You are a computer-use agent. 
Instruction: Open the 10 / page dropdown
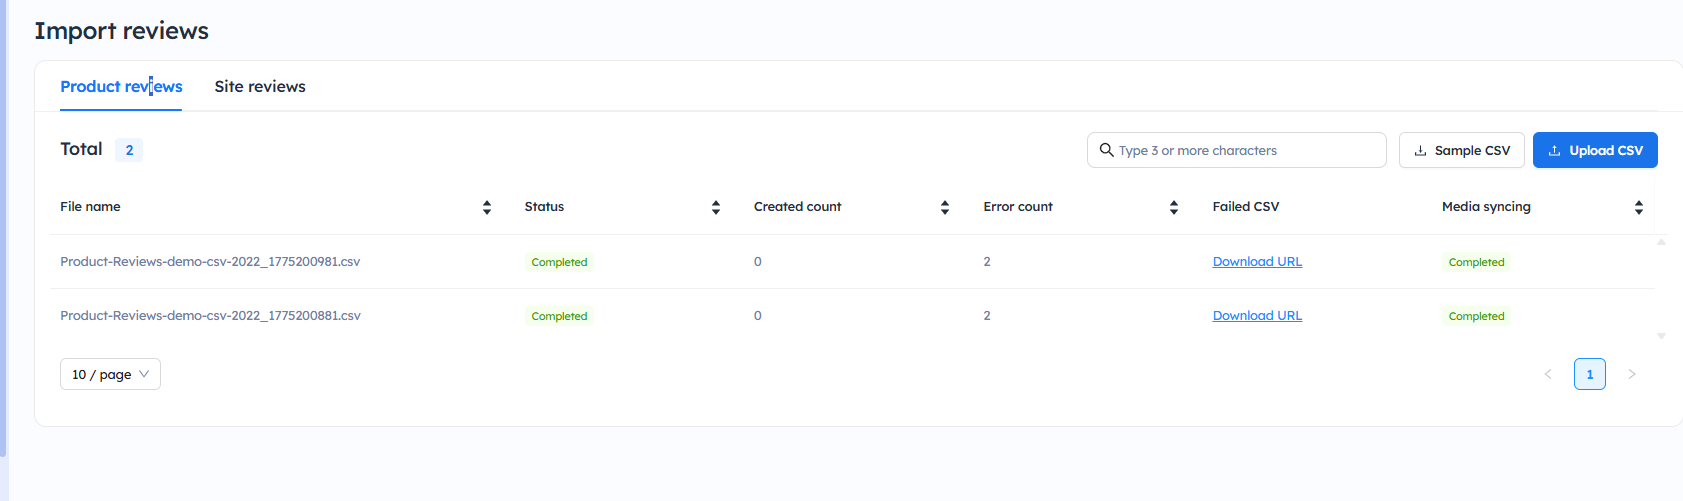pyautogui.click(x=110, y=374)
